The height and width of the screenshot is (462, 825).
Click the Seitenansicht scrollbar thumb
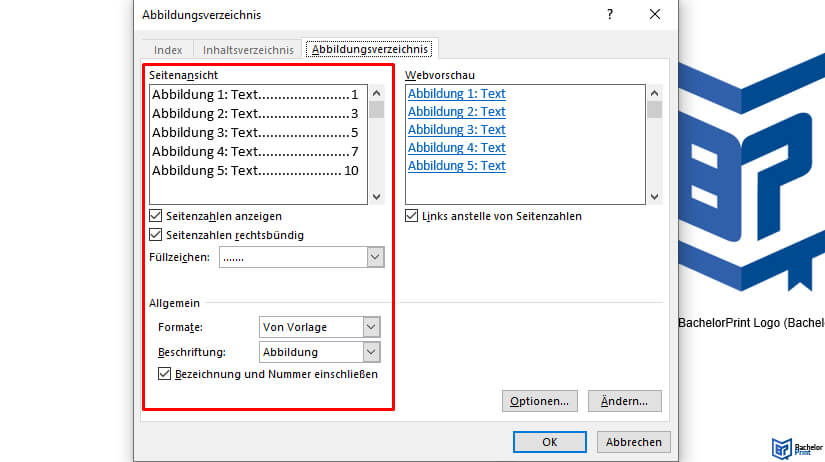(376, 110)
